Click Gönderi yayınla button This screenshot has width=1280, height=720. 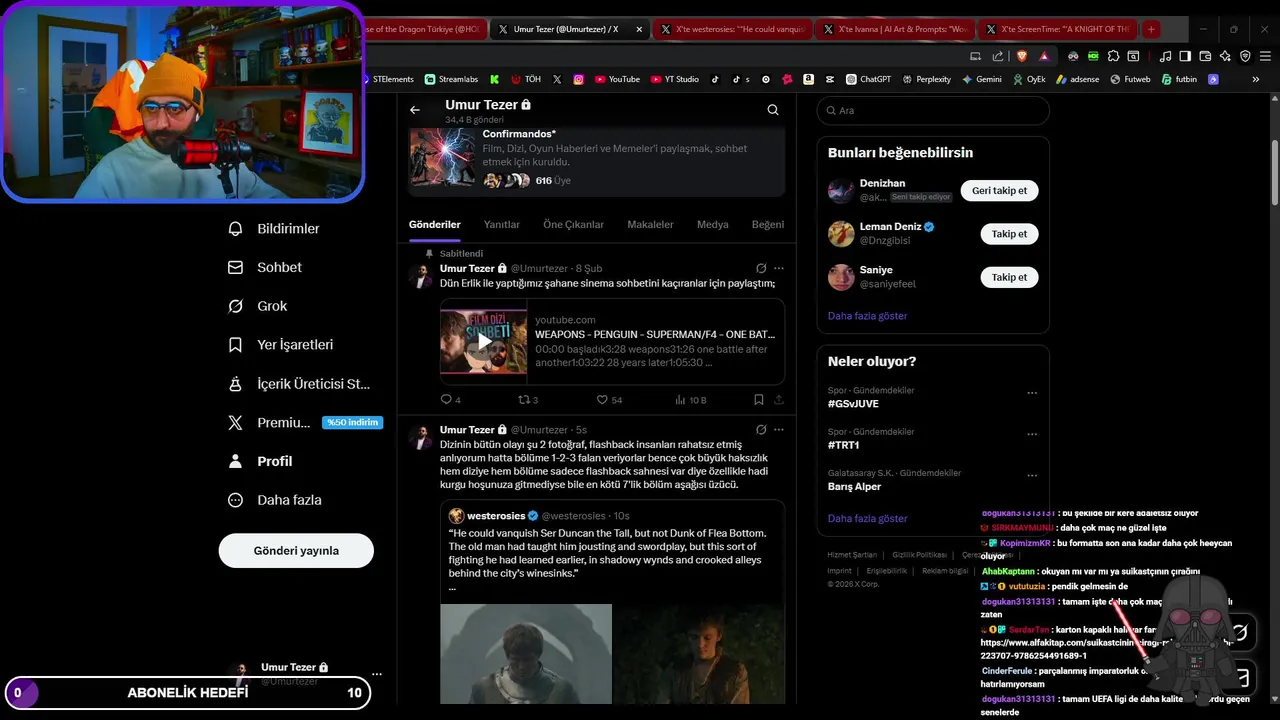click(296, 551)
